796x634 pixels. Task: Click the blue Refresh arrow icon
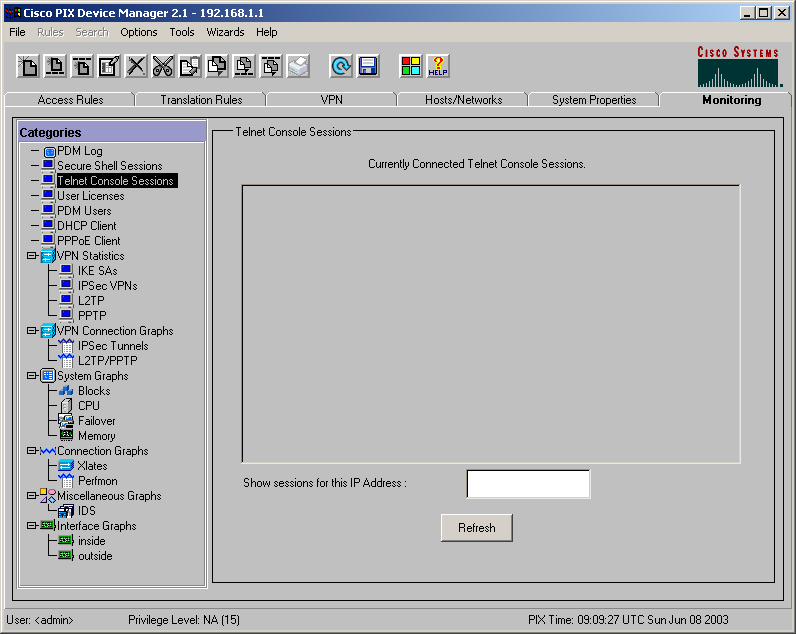pyautogui.click(x=341, y=66)
